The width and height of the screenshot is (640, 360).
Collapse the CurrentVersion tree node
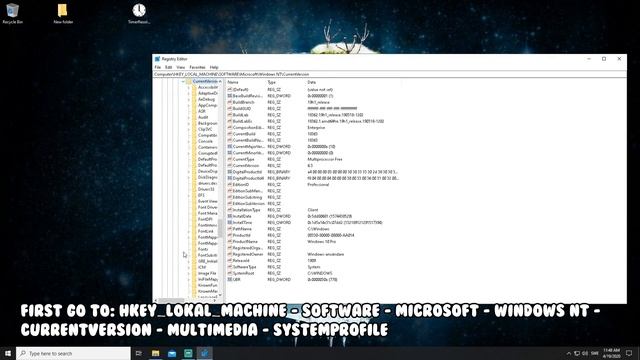(x=183, y=81)
